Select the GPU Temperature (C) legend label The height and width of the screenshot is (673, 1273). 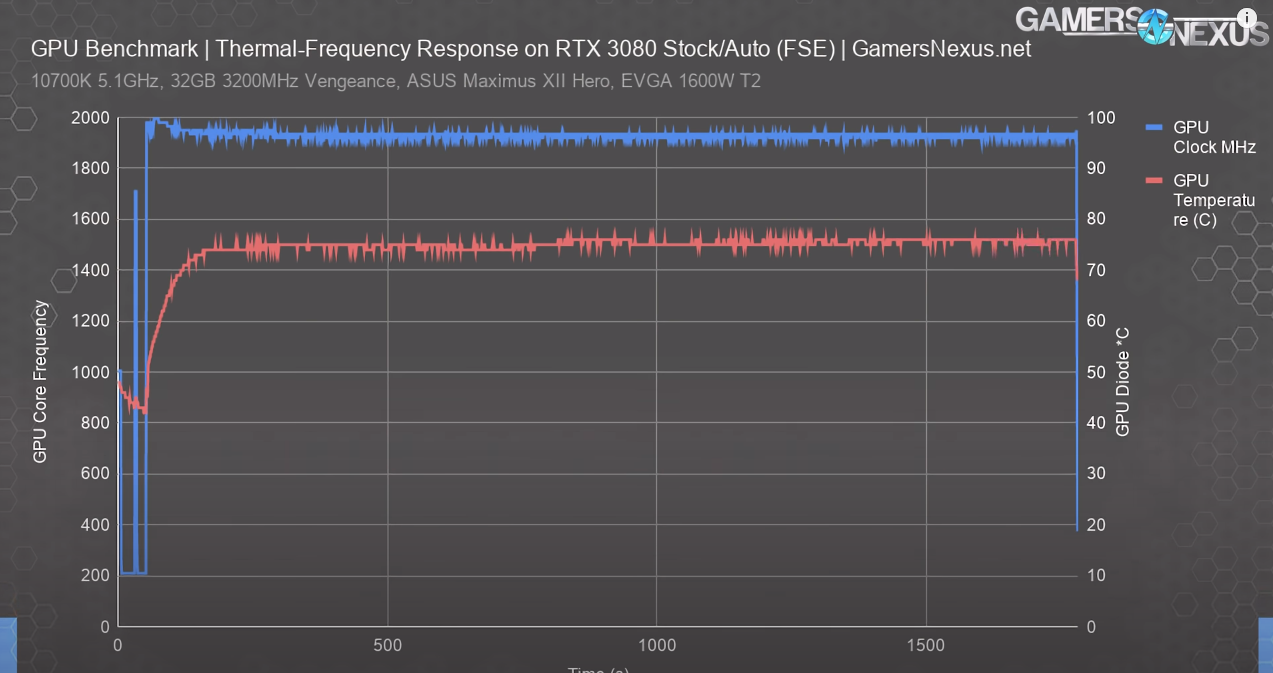[1213, 200]
